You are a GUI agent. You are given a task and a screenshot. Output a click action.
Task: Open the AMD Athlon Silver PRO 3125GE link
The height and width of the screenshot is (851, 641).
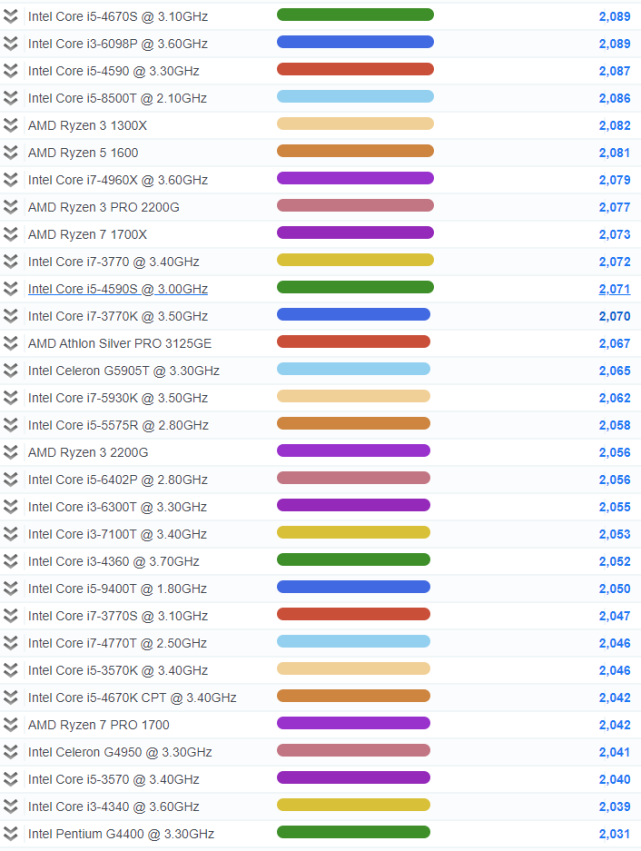120,343
